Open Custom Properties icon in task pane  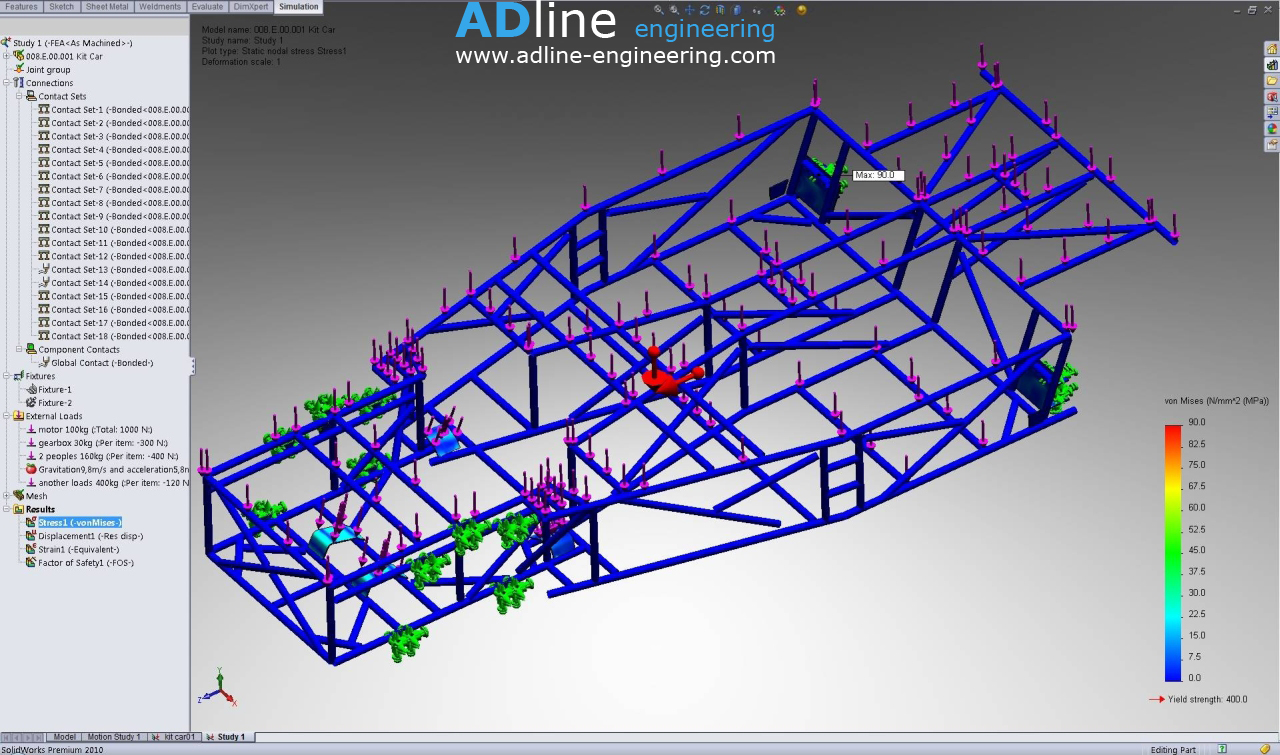pos(1272,144)
